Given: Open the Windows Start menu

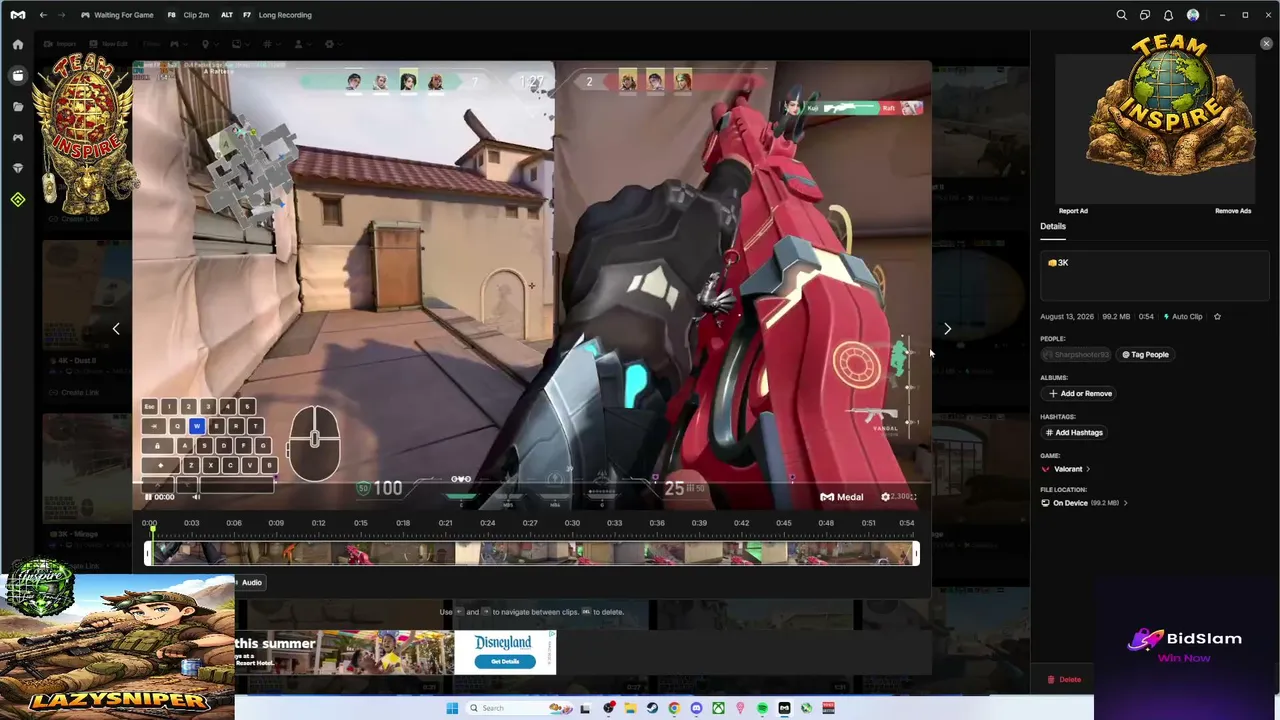Looking at the screenshot, I should 452,708.
